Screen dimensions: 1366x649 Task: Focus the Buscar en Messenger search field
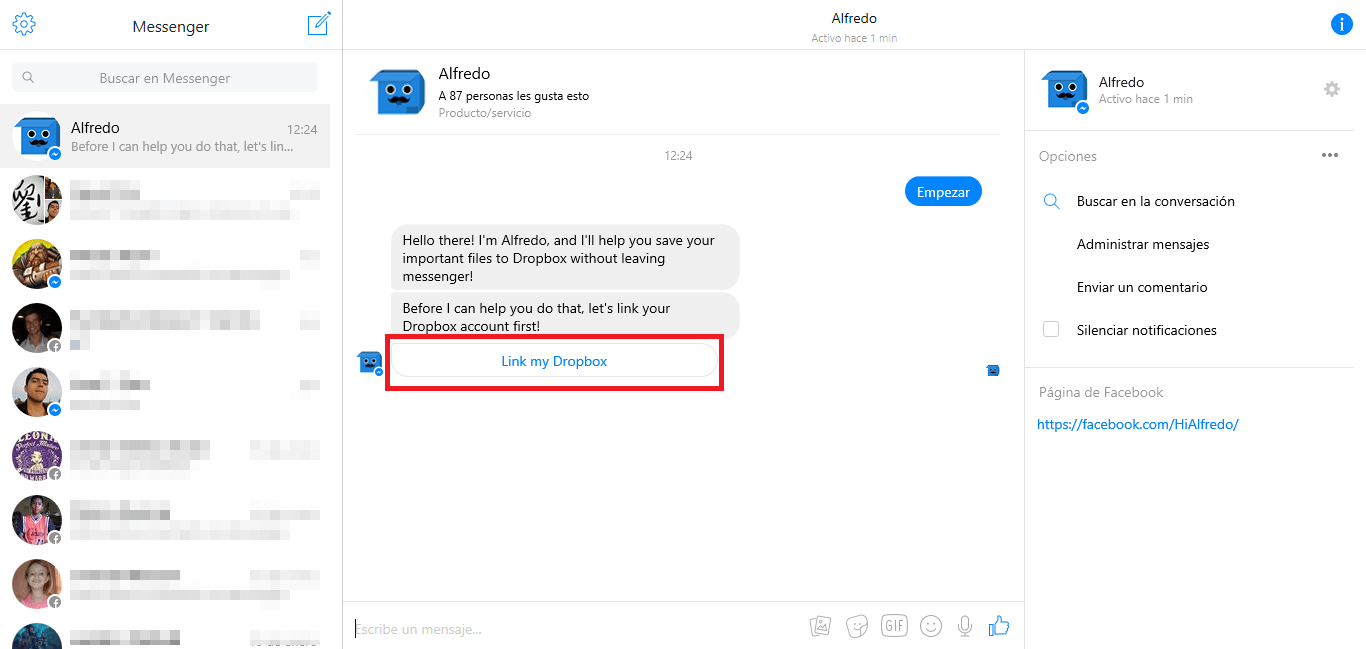165,78
